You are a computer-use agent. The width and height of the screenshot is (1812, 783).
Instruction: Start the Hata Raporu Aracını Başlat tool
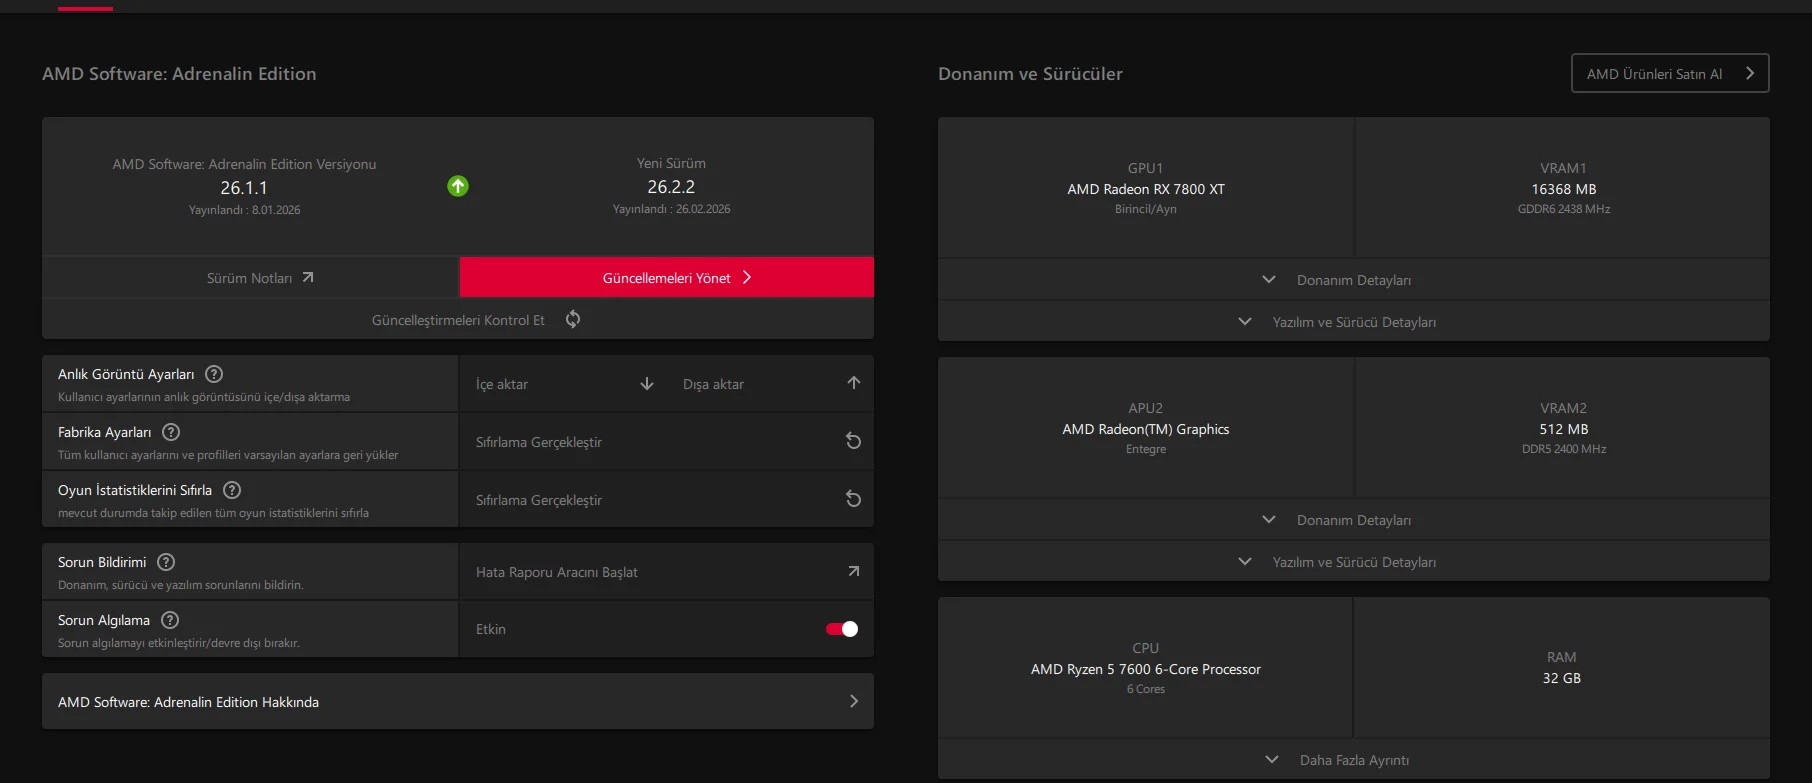666,572
